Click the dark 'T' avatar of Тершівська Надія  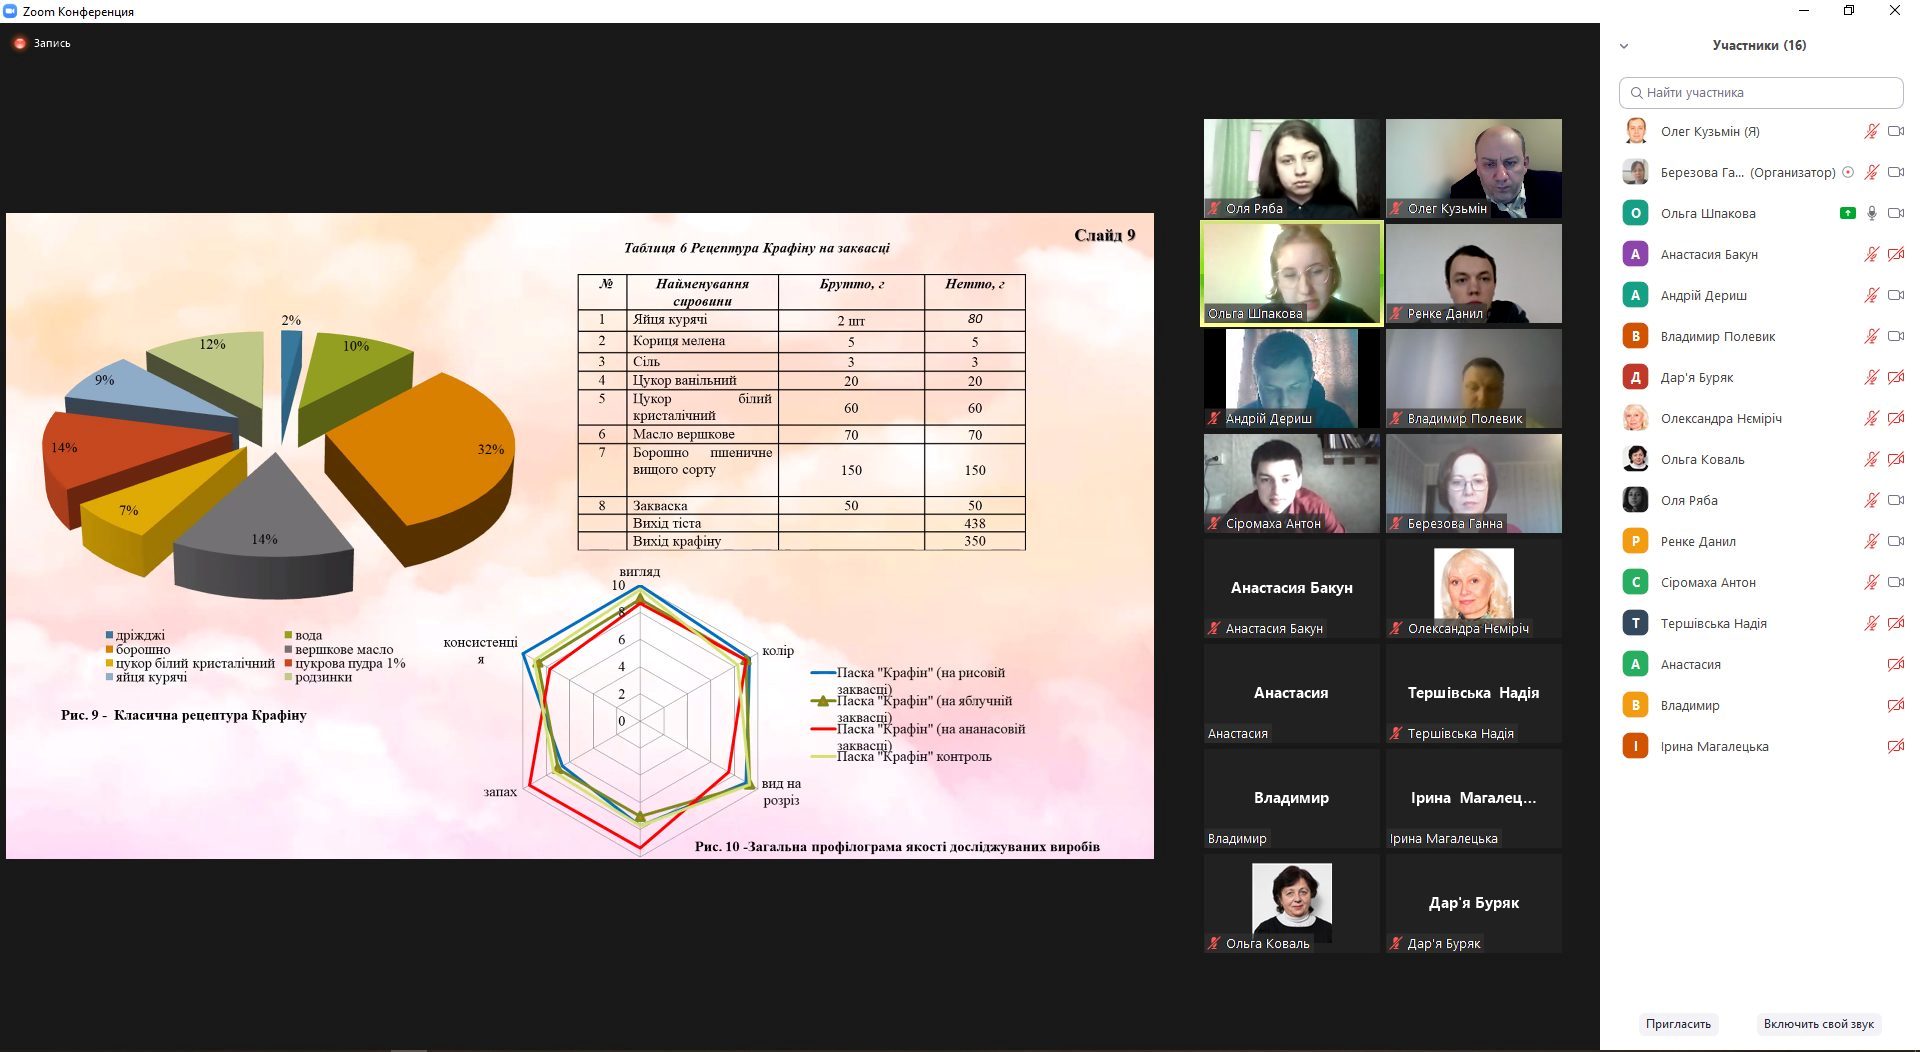pyautogui.click(x=1635, y=623)
